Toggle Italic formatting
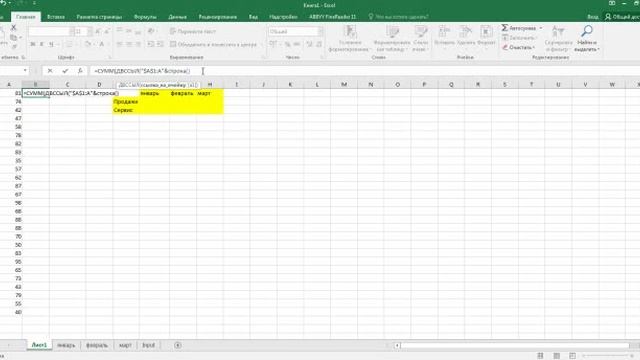 (x=42, y=44)
